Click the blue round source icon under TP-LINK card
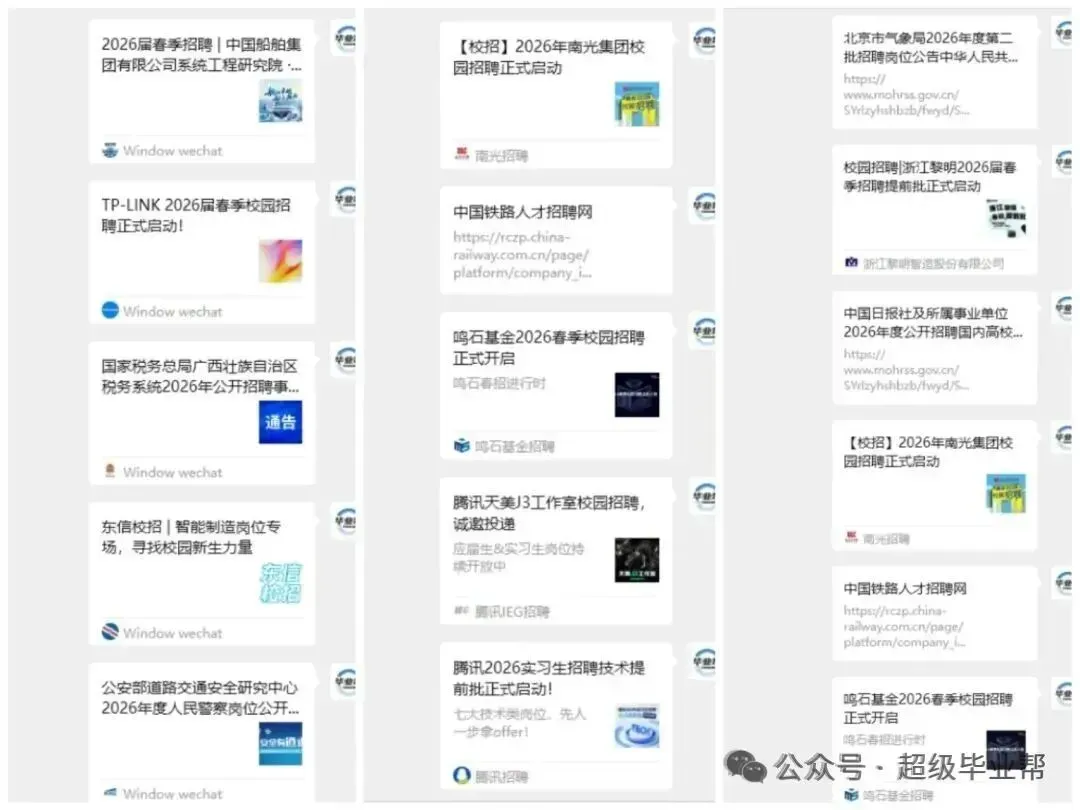 point(110,311)
